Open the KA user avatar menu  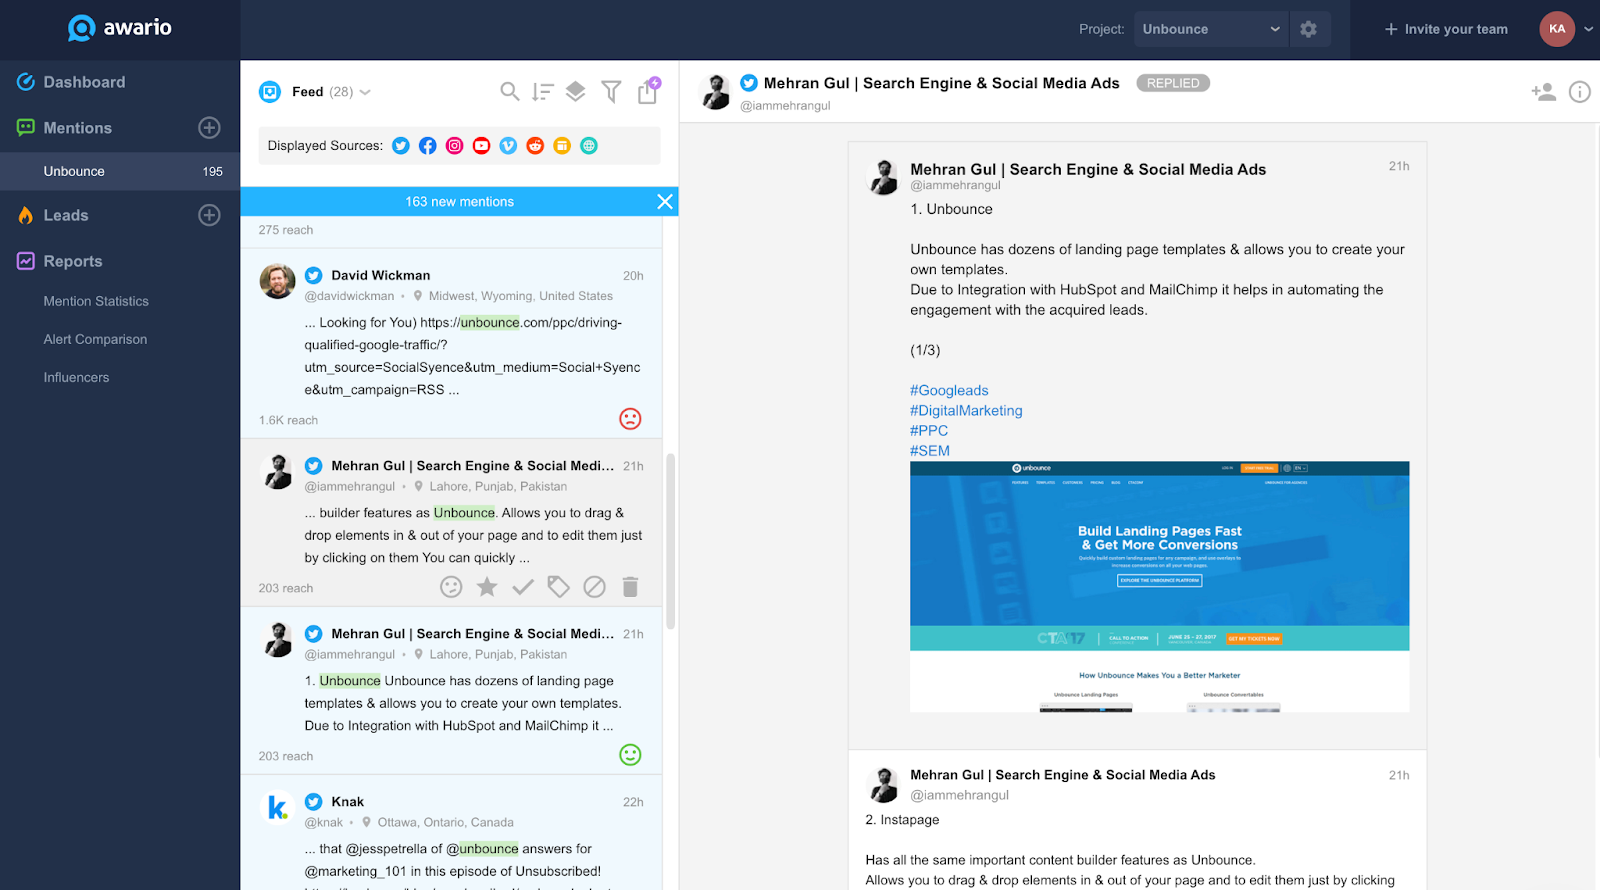coord(1557,29)
